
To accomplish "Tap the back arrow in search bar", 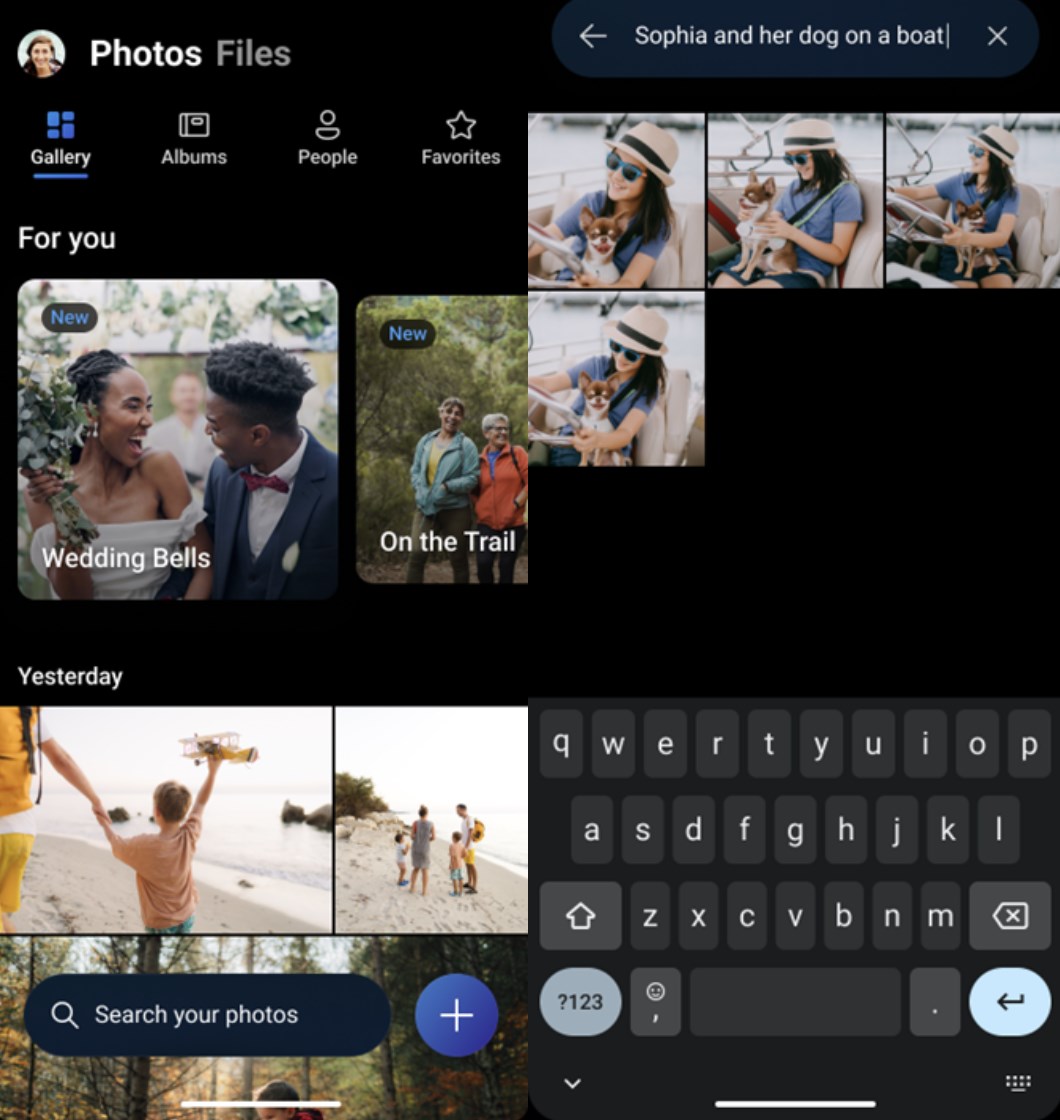I will click(x=593, y=37).
